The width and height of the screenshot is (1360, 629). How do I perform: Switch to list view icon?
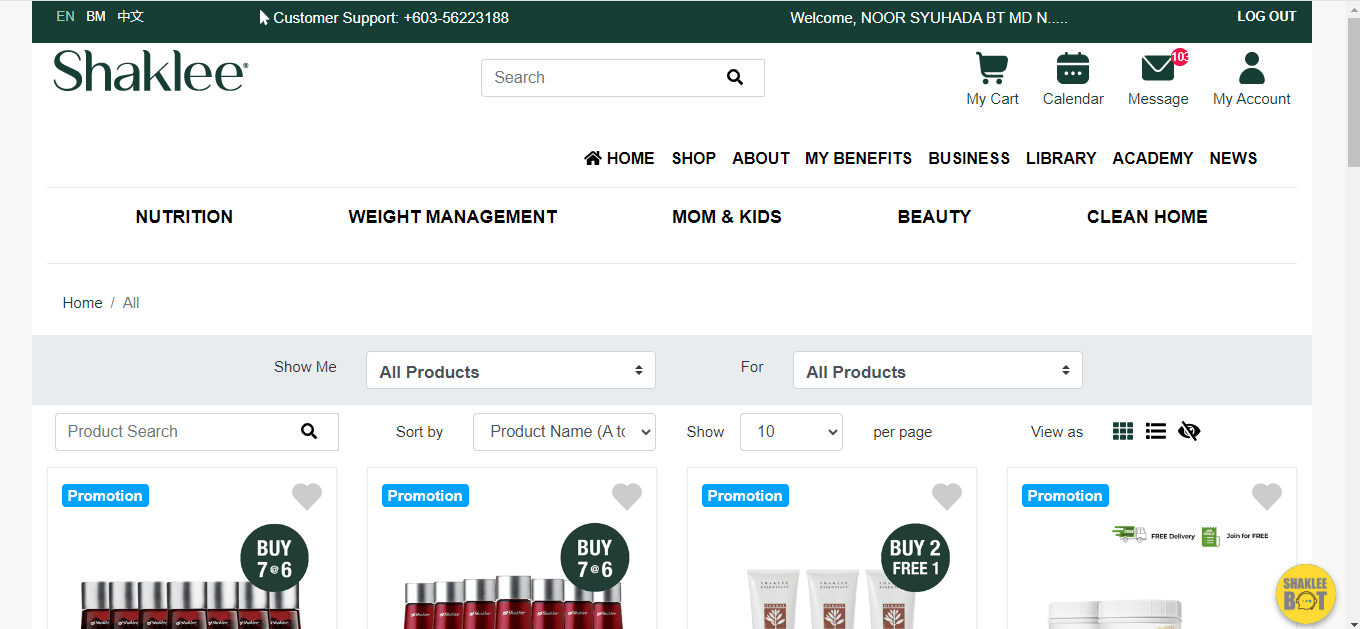(x=1156, y=431)
